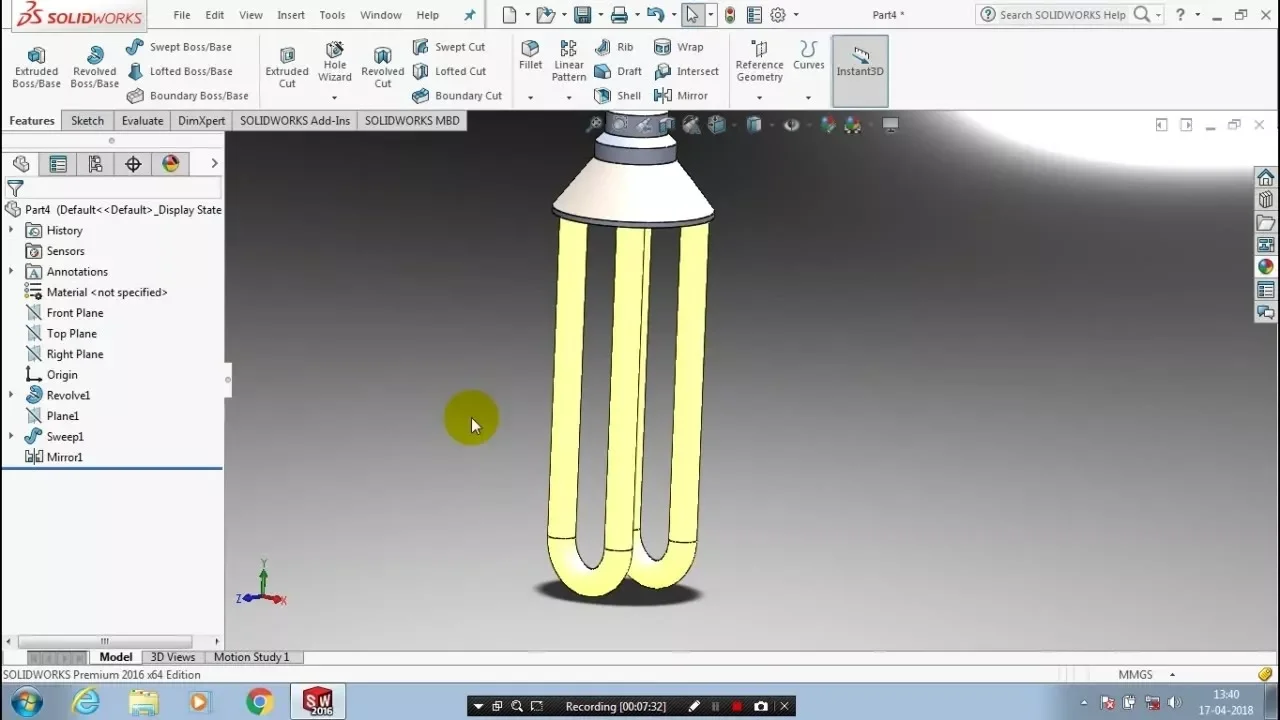Click the Print toolbar icon

[x=619, y=15]
